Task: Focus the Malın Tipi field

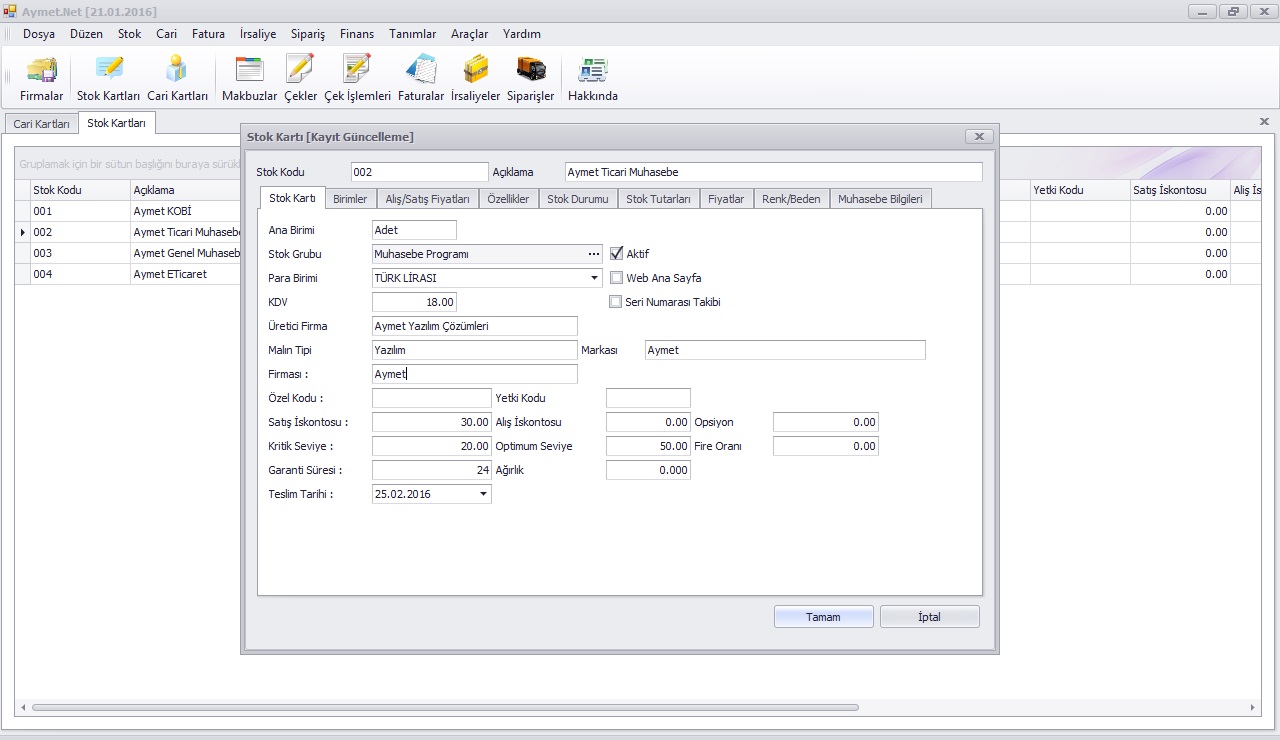Action: (x=475, y=350)
